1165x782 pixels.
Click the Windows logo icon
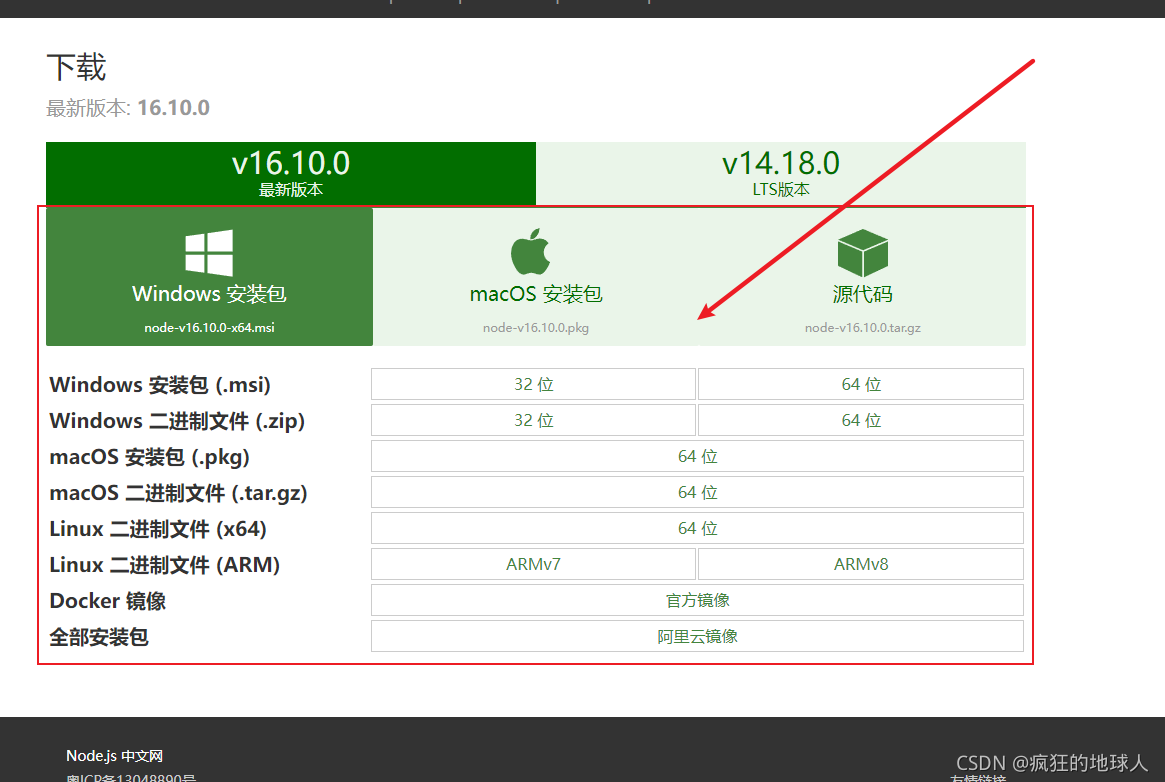209,252
